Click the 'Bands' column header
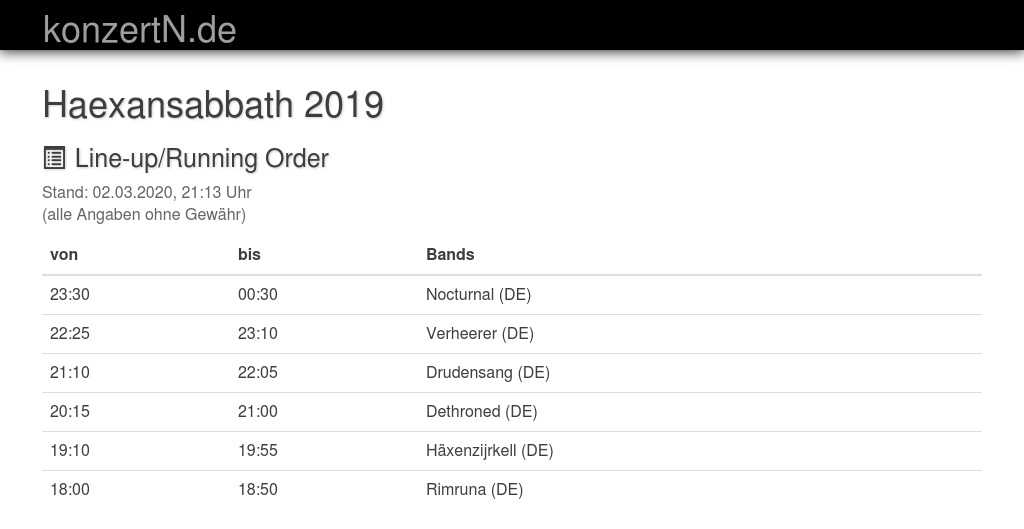Screen dimensions: 1024x529 pyautogui.click(x=450, y=254)
